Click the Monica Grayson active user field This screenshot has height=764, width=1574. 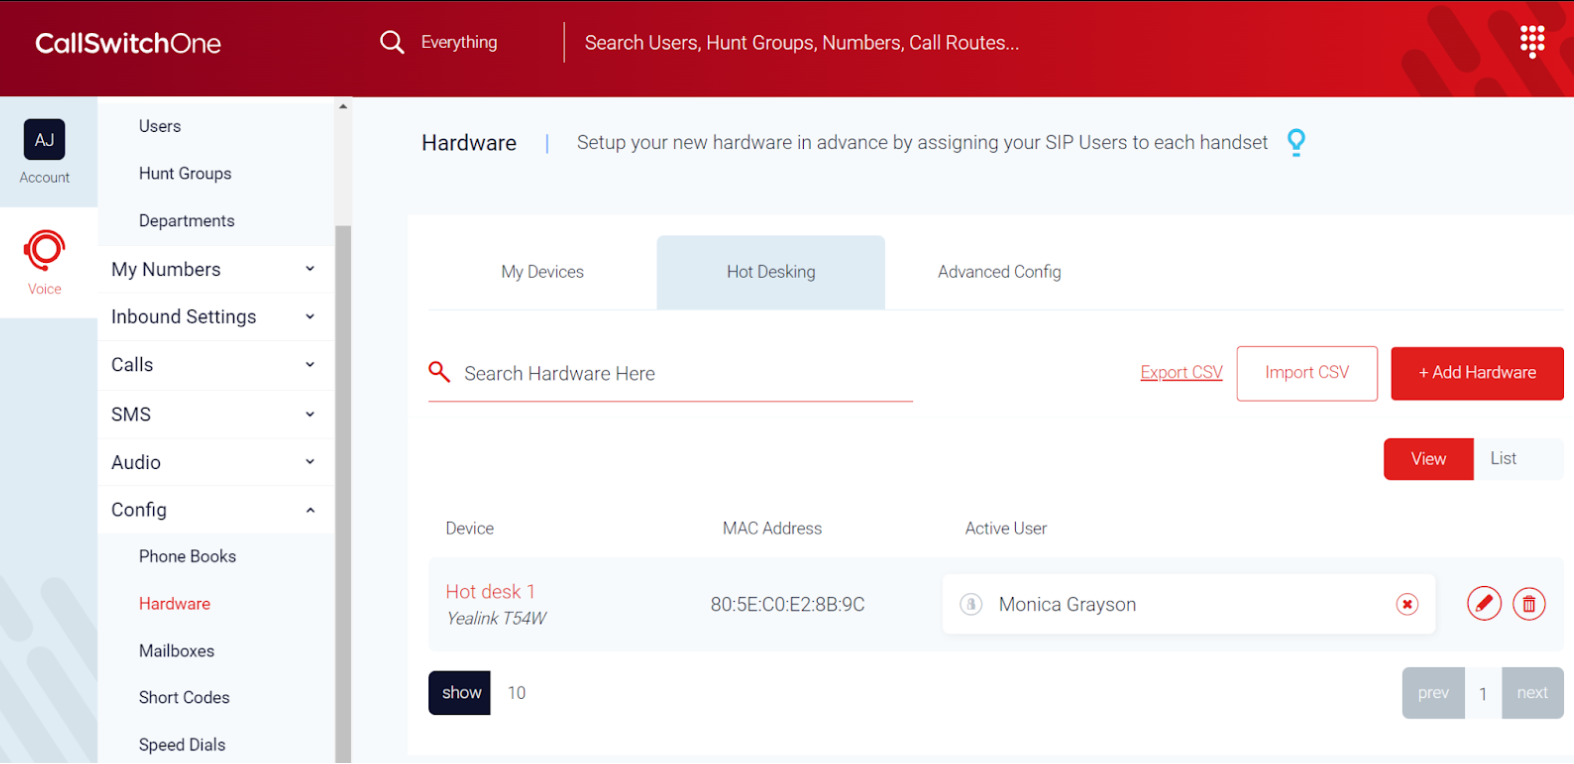click(1188, 604)
